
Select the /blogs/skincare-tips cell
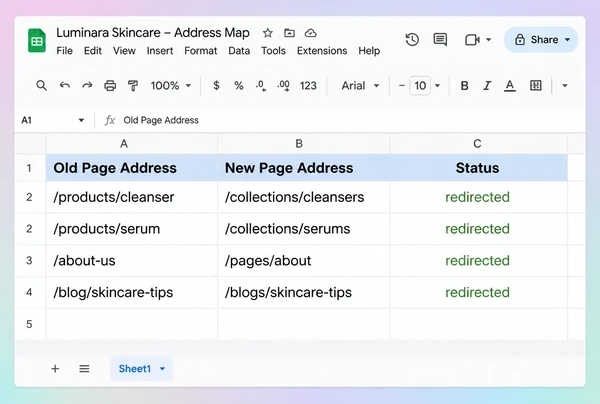304,292
